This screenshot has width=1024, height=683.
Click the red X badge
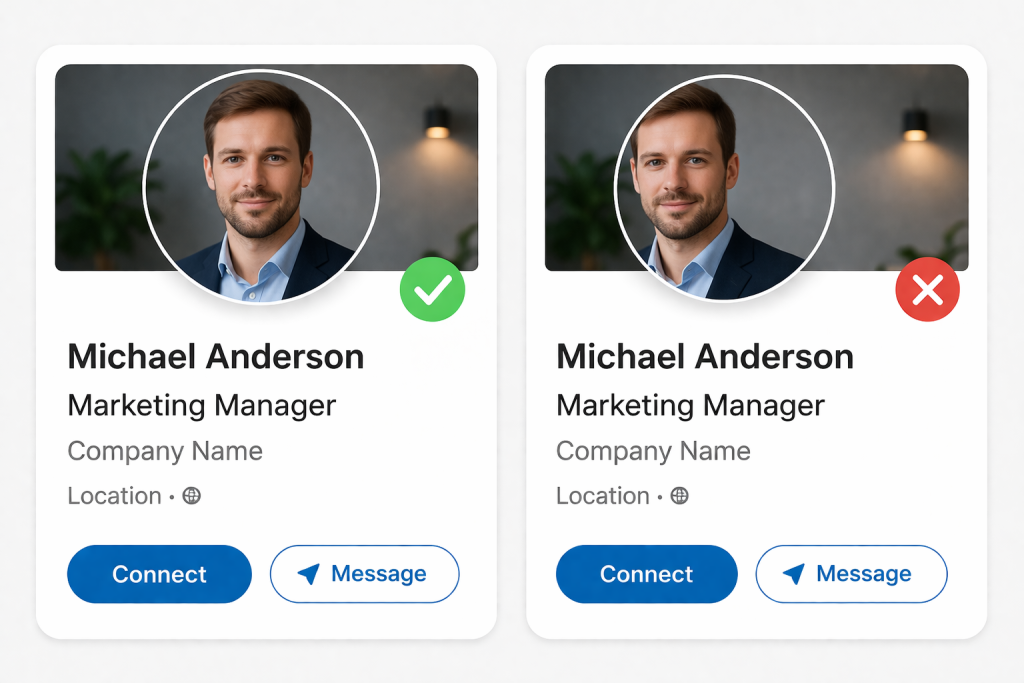pyautogui.click(x=927, y=289)
